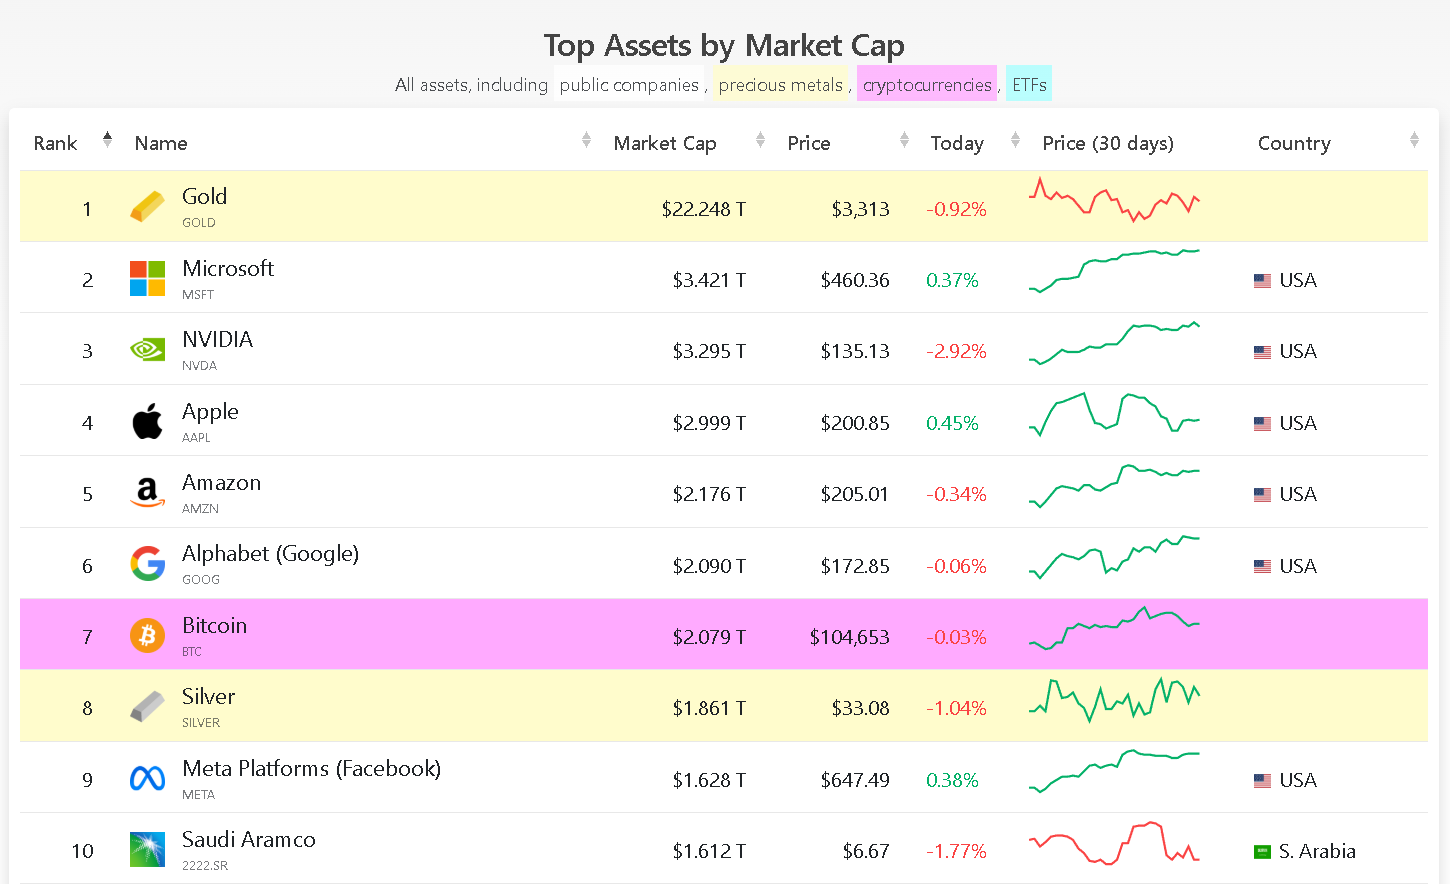
Task: Click Apple's 30-day price chart
Action: 1114,414
